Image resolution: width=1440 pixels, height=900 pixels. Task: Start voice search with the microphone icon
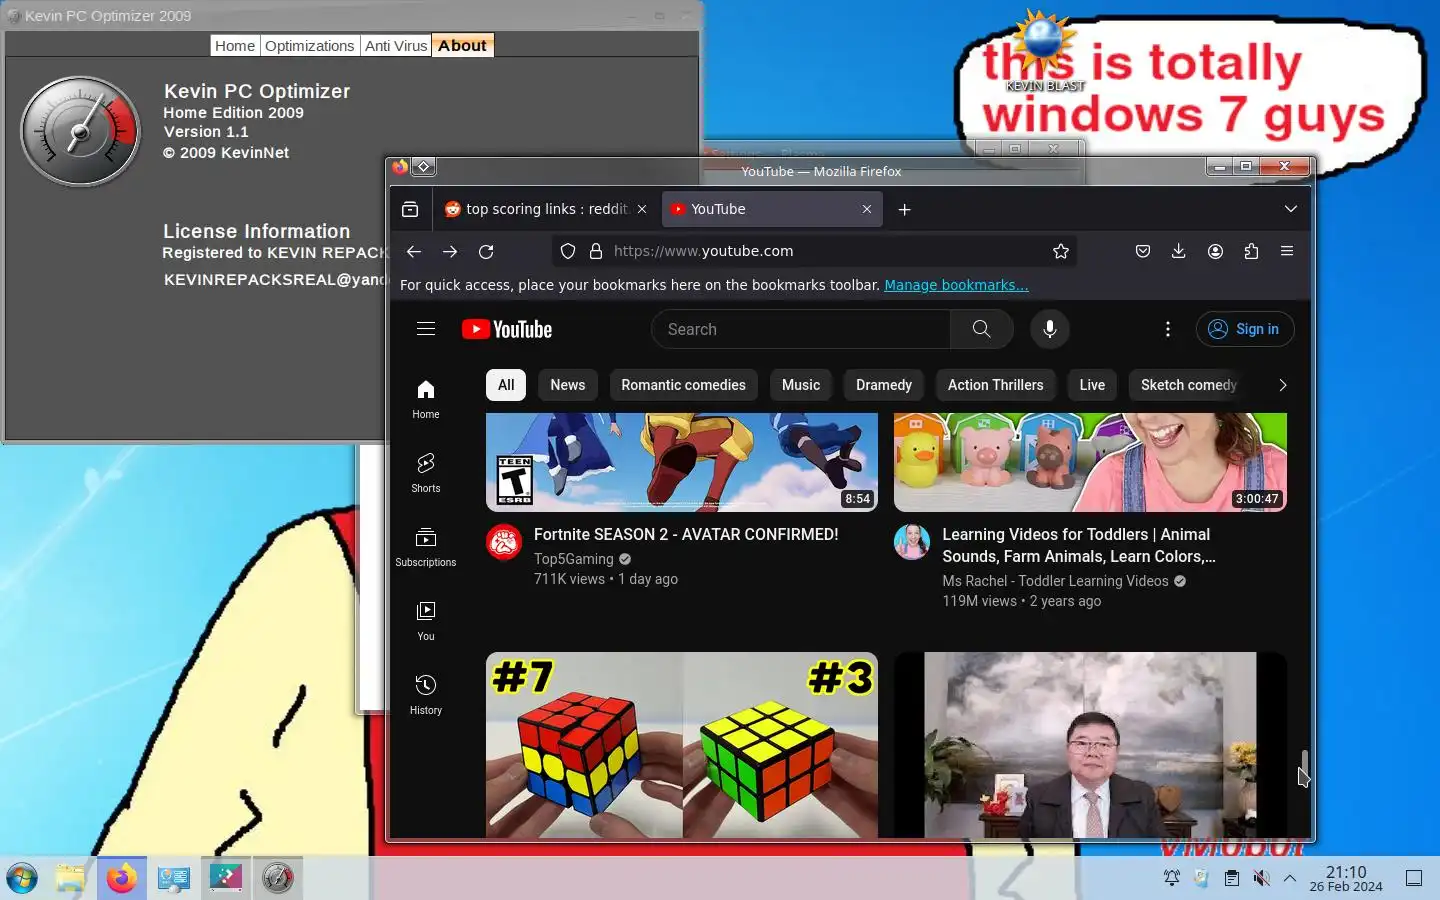pos(1050,329)
